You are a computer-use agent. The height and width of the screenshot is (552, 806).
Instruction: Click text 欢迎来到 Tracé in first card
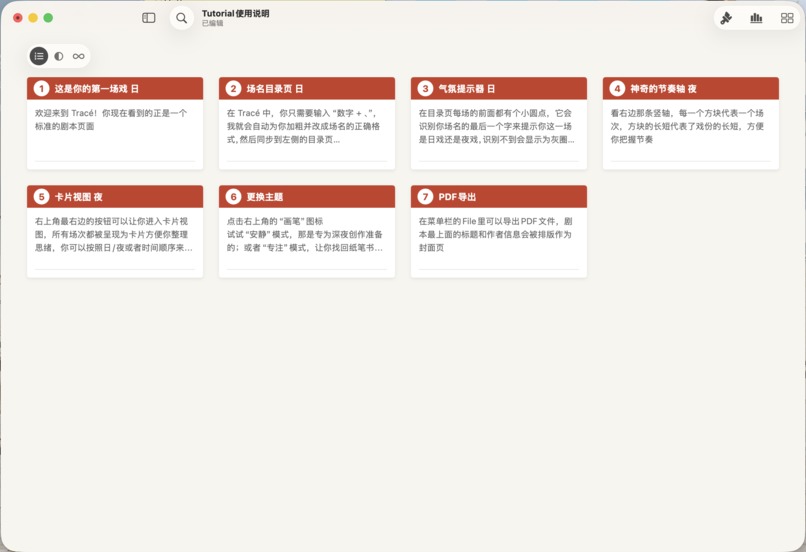[66, 113]
